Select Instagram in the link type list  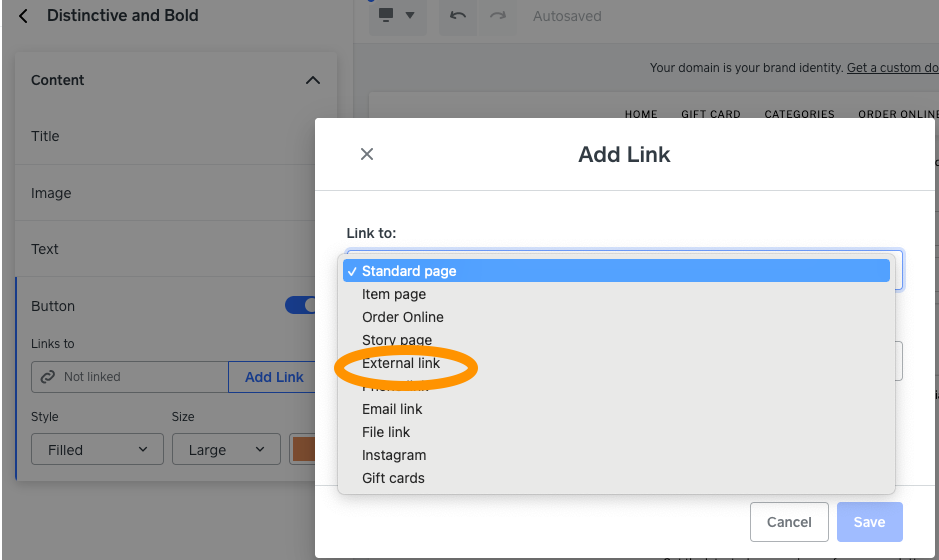(394, 455)
